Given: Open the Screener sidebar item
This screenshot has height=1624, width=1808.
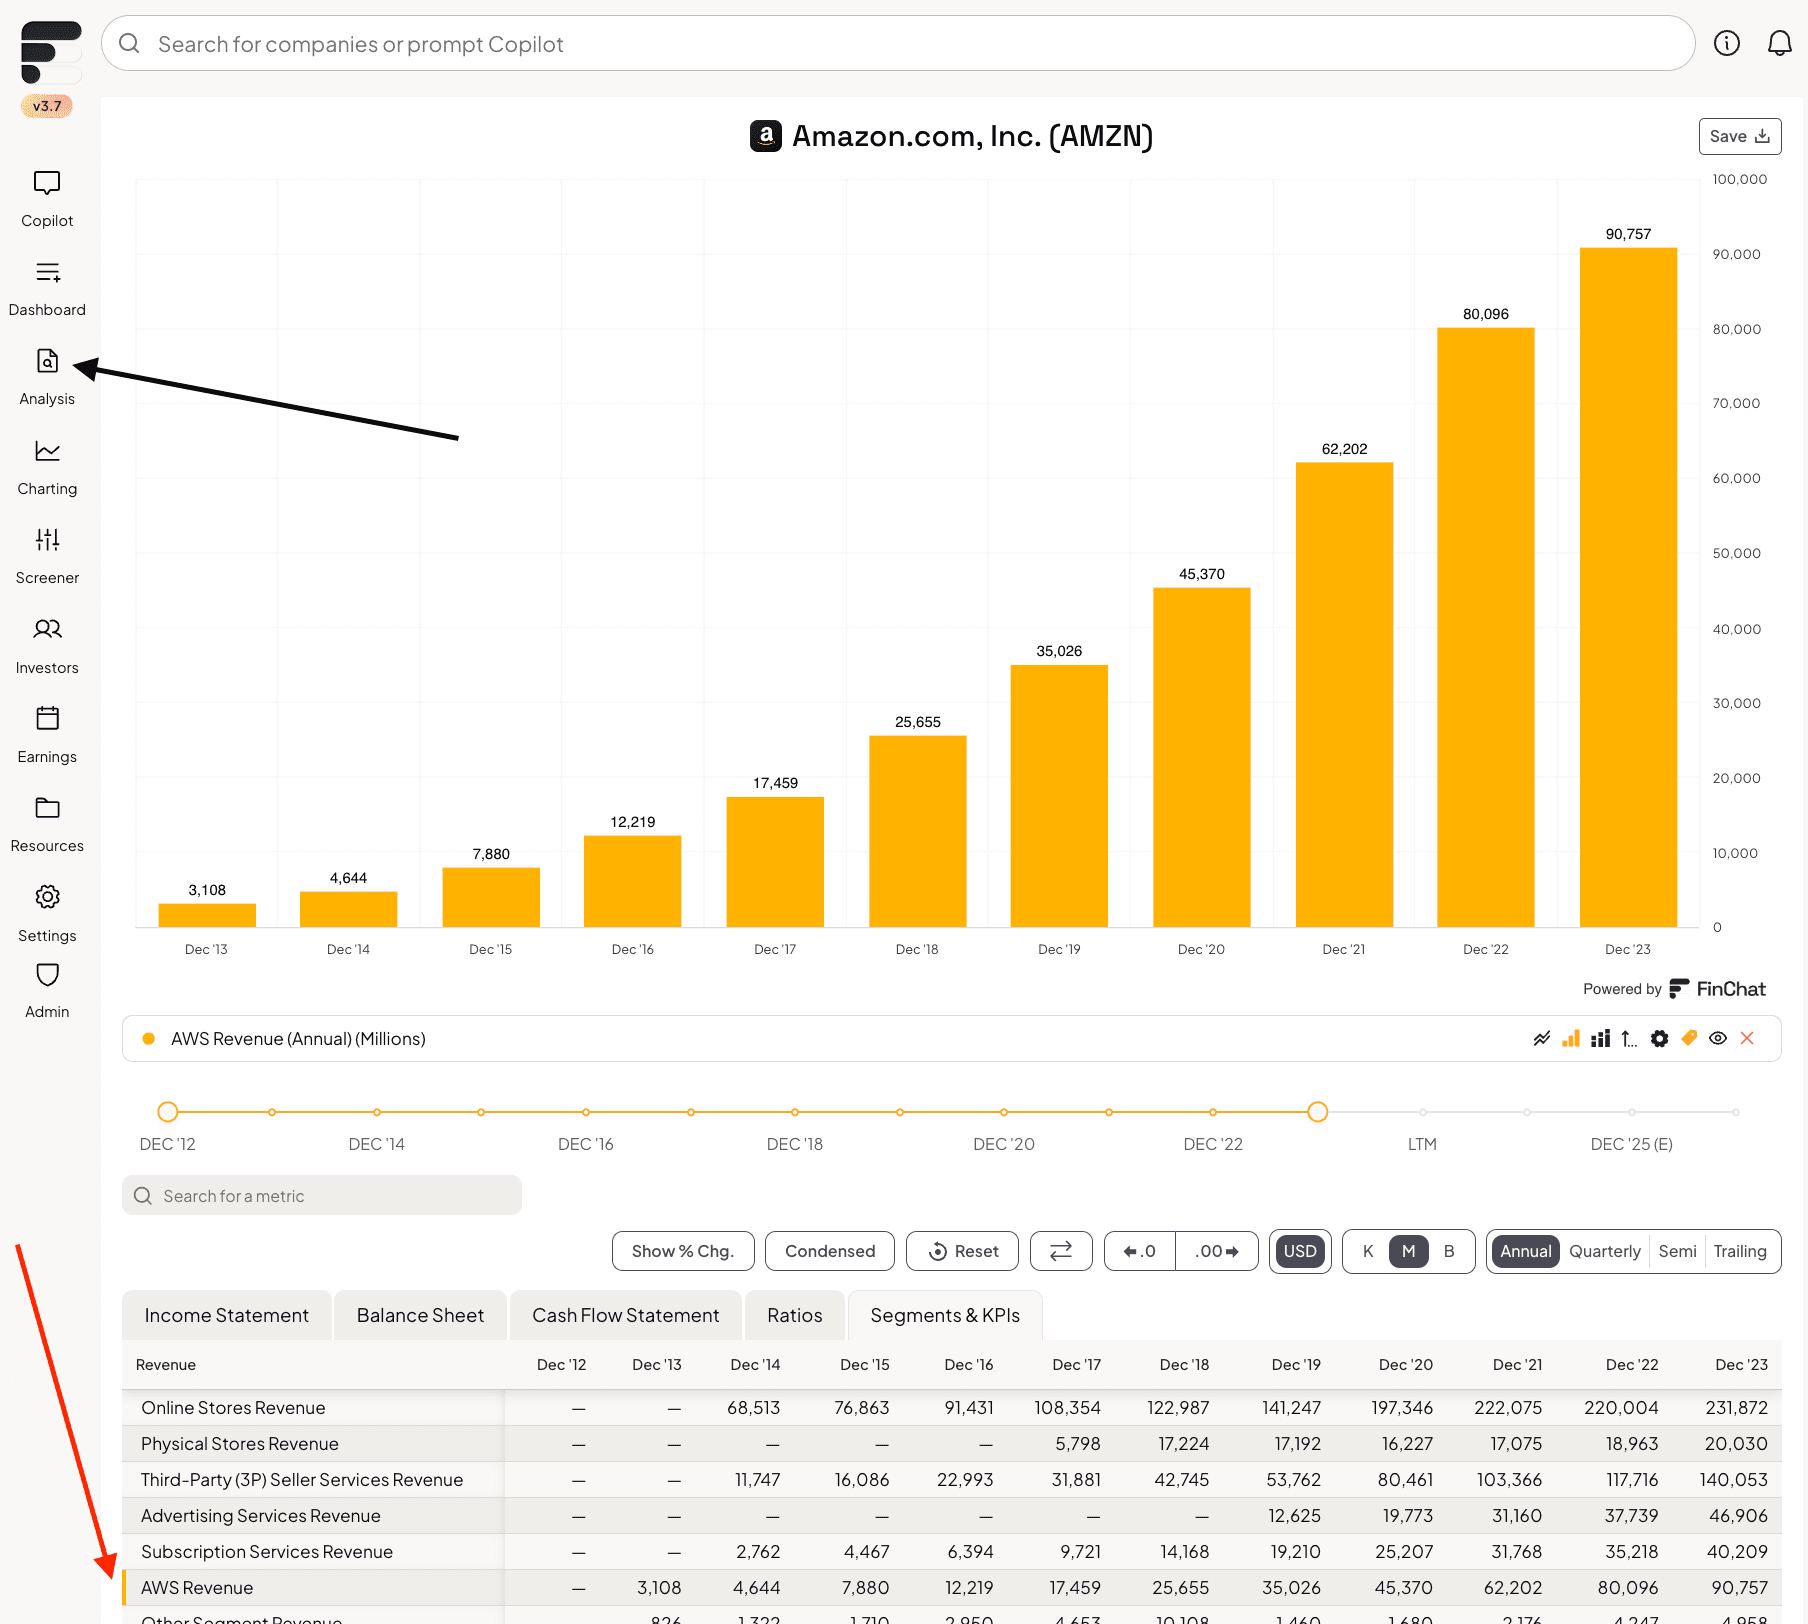Looking at the screenshot, I should click(47, 557).
